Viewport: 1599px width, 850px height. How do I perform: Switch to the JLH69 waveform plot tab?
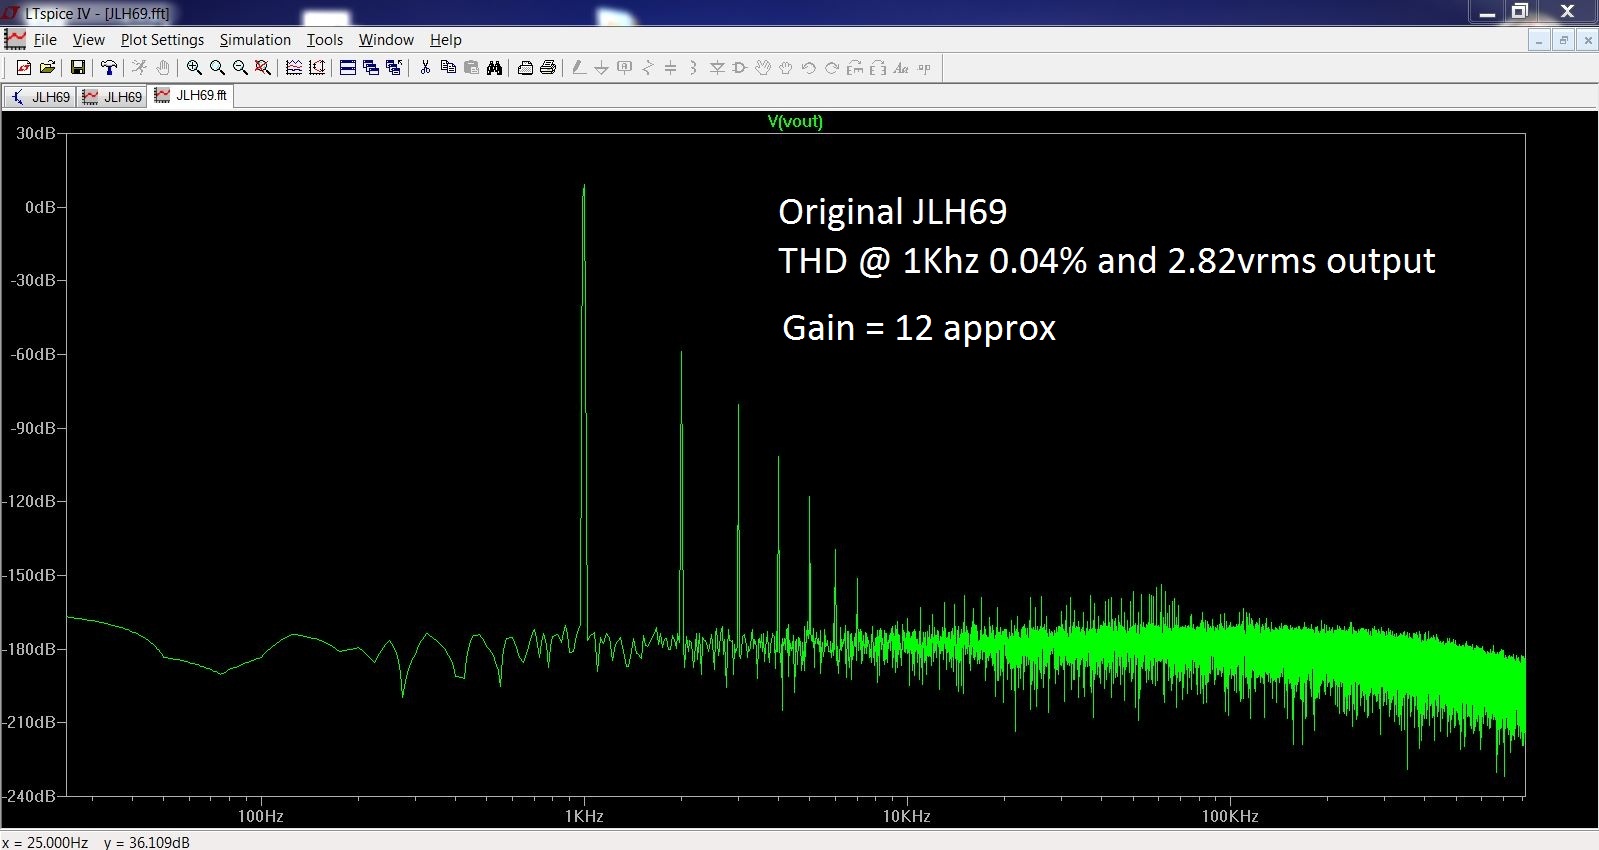point(112,97)
